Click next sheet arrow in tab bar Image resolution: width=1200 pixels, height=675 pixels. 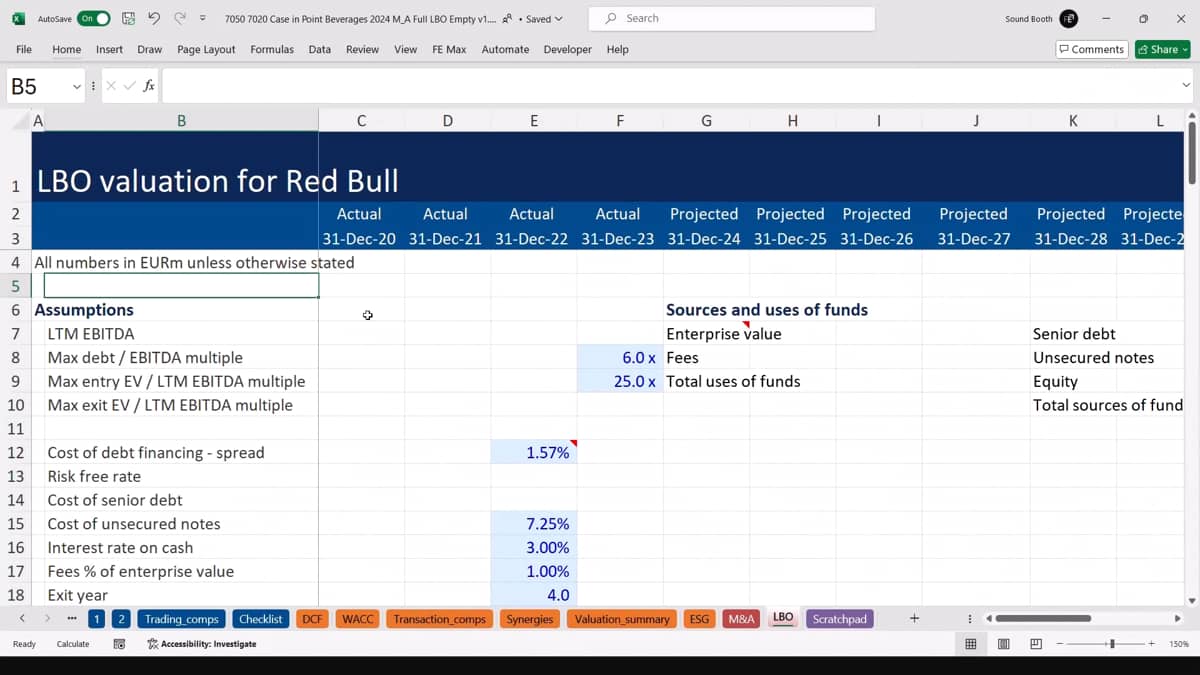pyautogui.click(x=46, y=619)
